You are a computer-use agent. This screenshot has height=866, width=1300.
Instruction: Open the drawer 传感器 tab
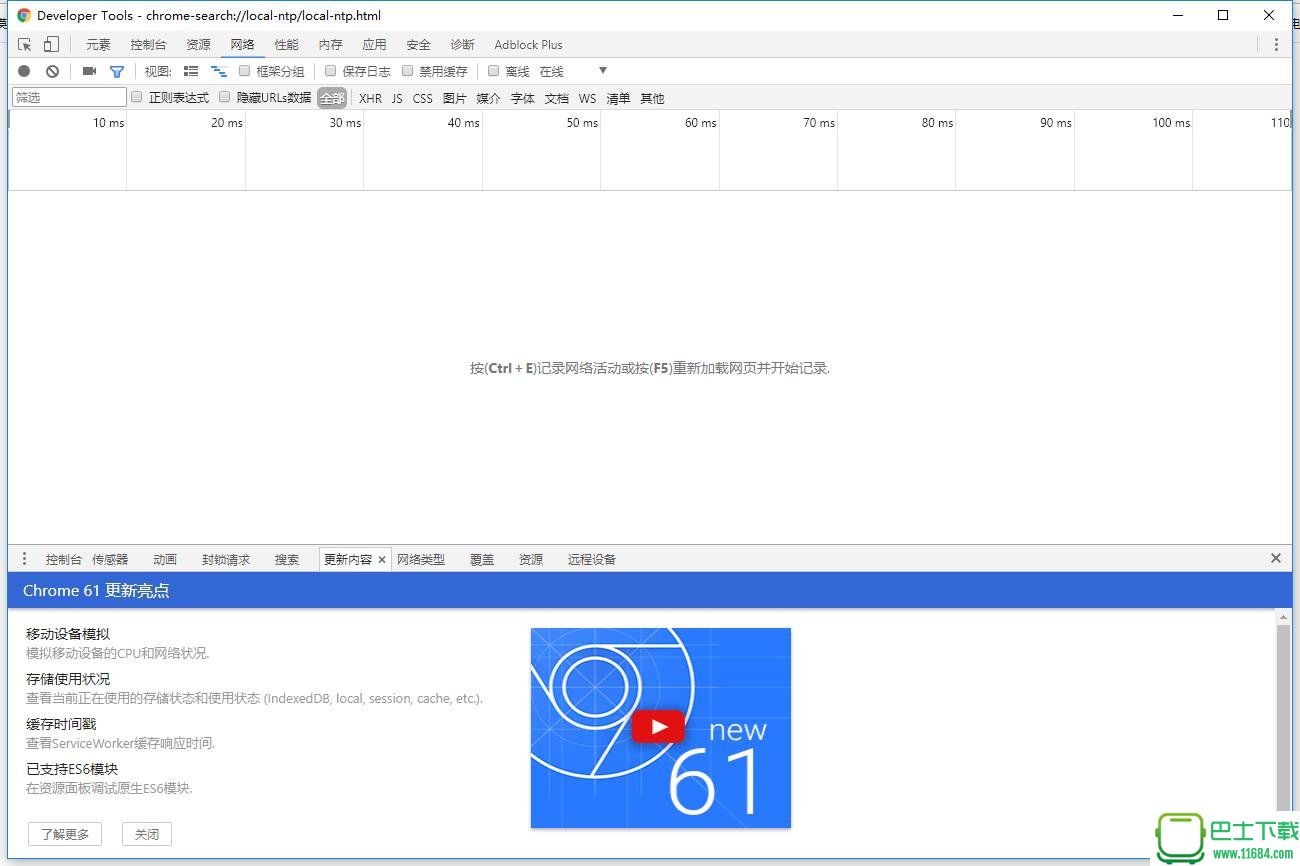click(x=110, y=560)
